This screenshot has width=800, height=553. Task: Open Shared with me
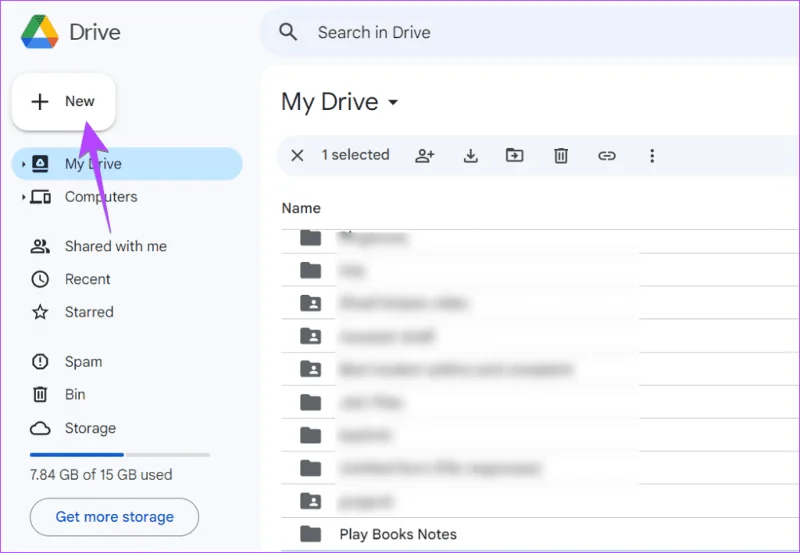click(115, 246)
